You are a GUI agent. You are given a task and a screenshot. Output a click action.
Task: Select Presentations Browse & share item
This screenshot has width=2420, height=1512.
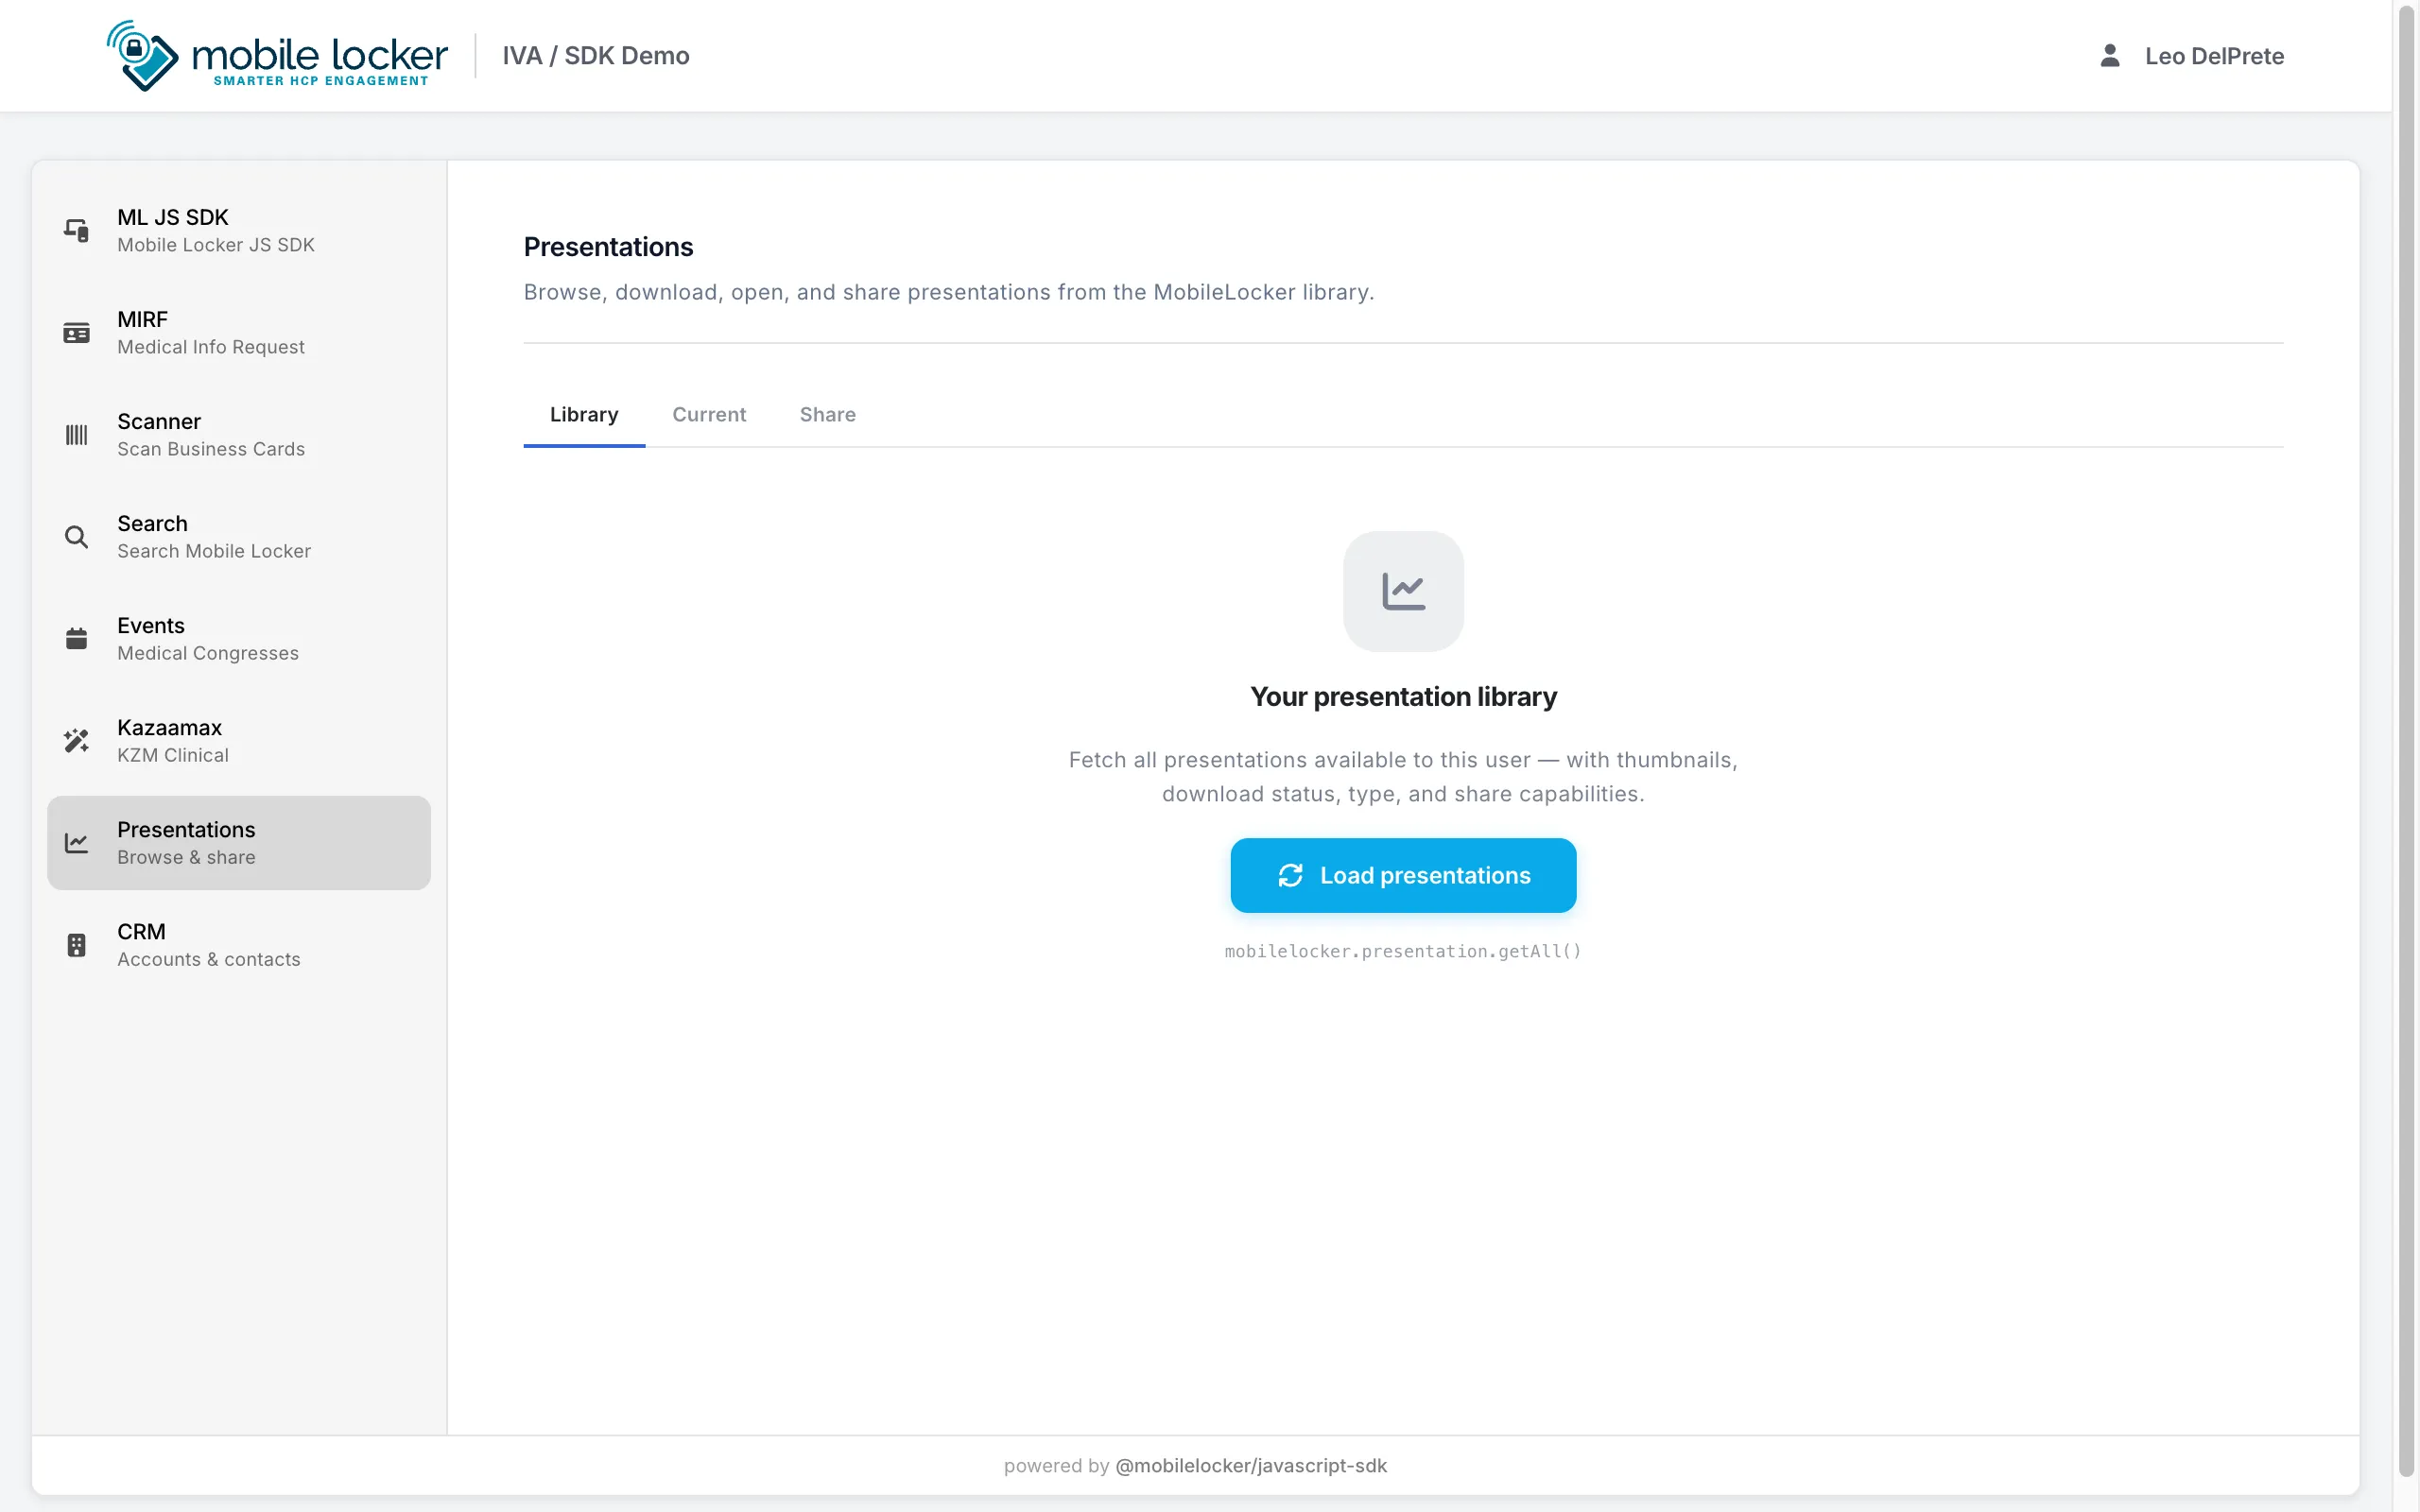tap(239, 842)
